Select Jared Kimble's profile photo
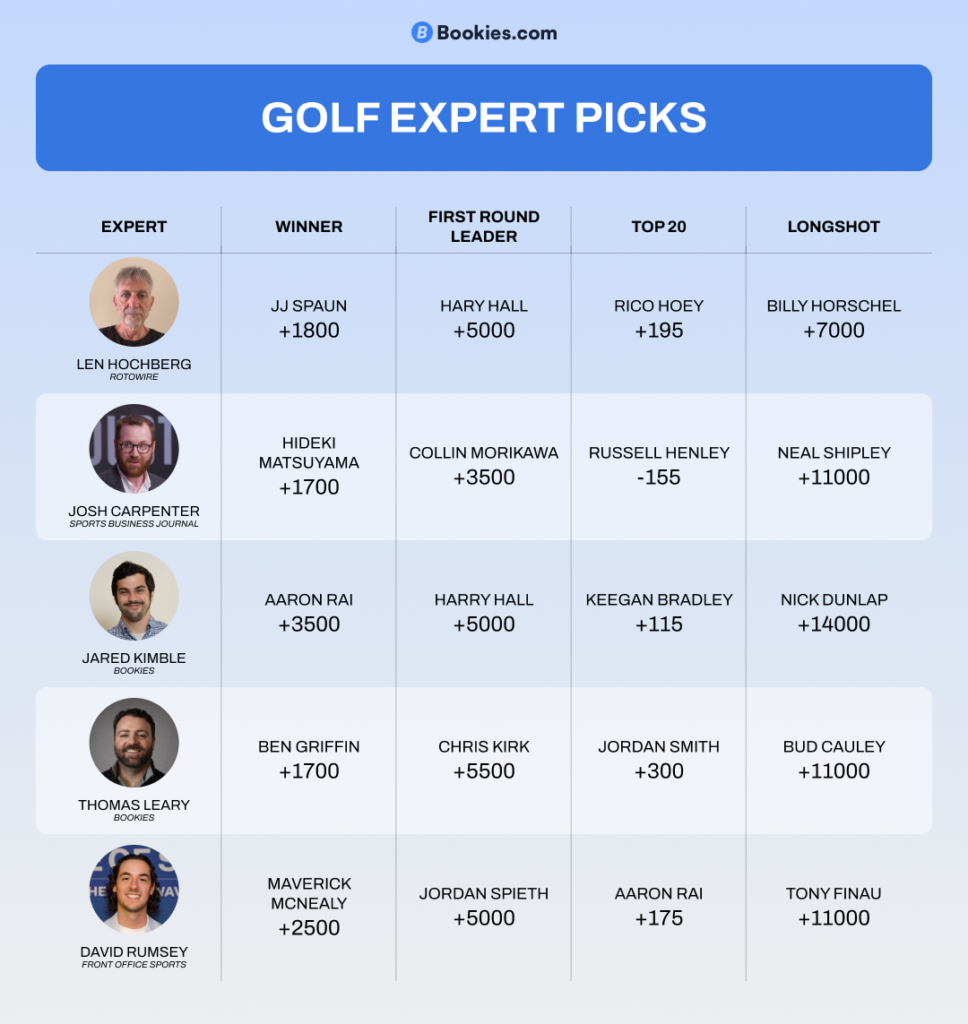This screenshot has height=1024, width=968. tap(134, 596)
